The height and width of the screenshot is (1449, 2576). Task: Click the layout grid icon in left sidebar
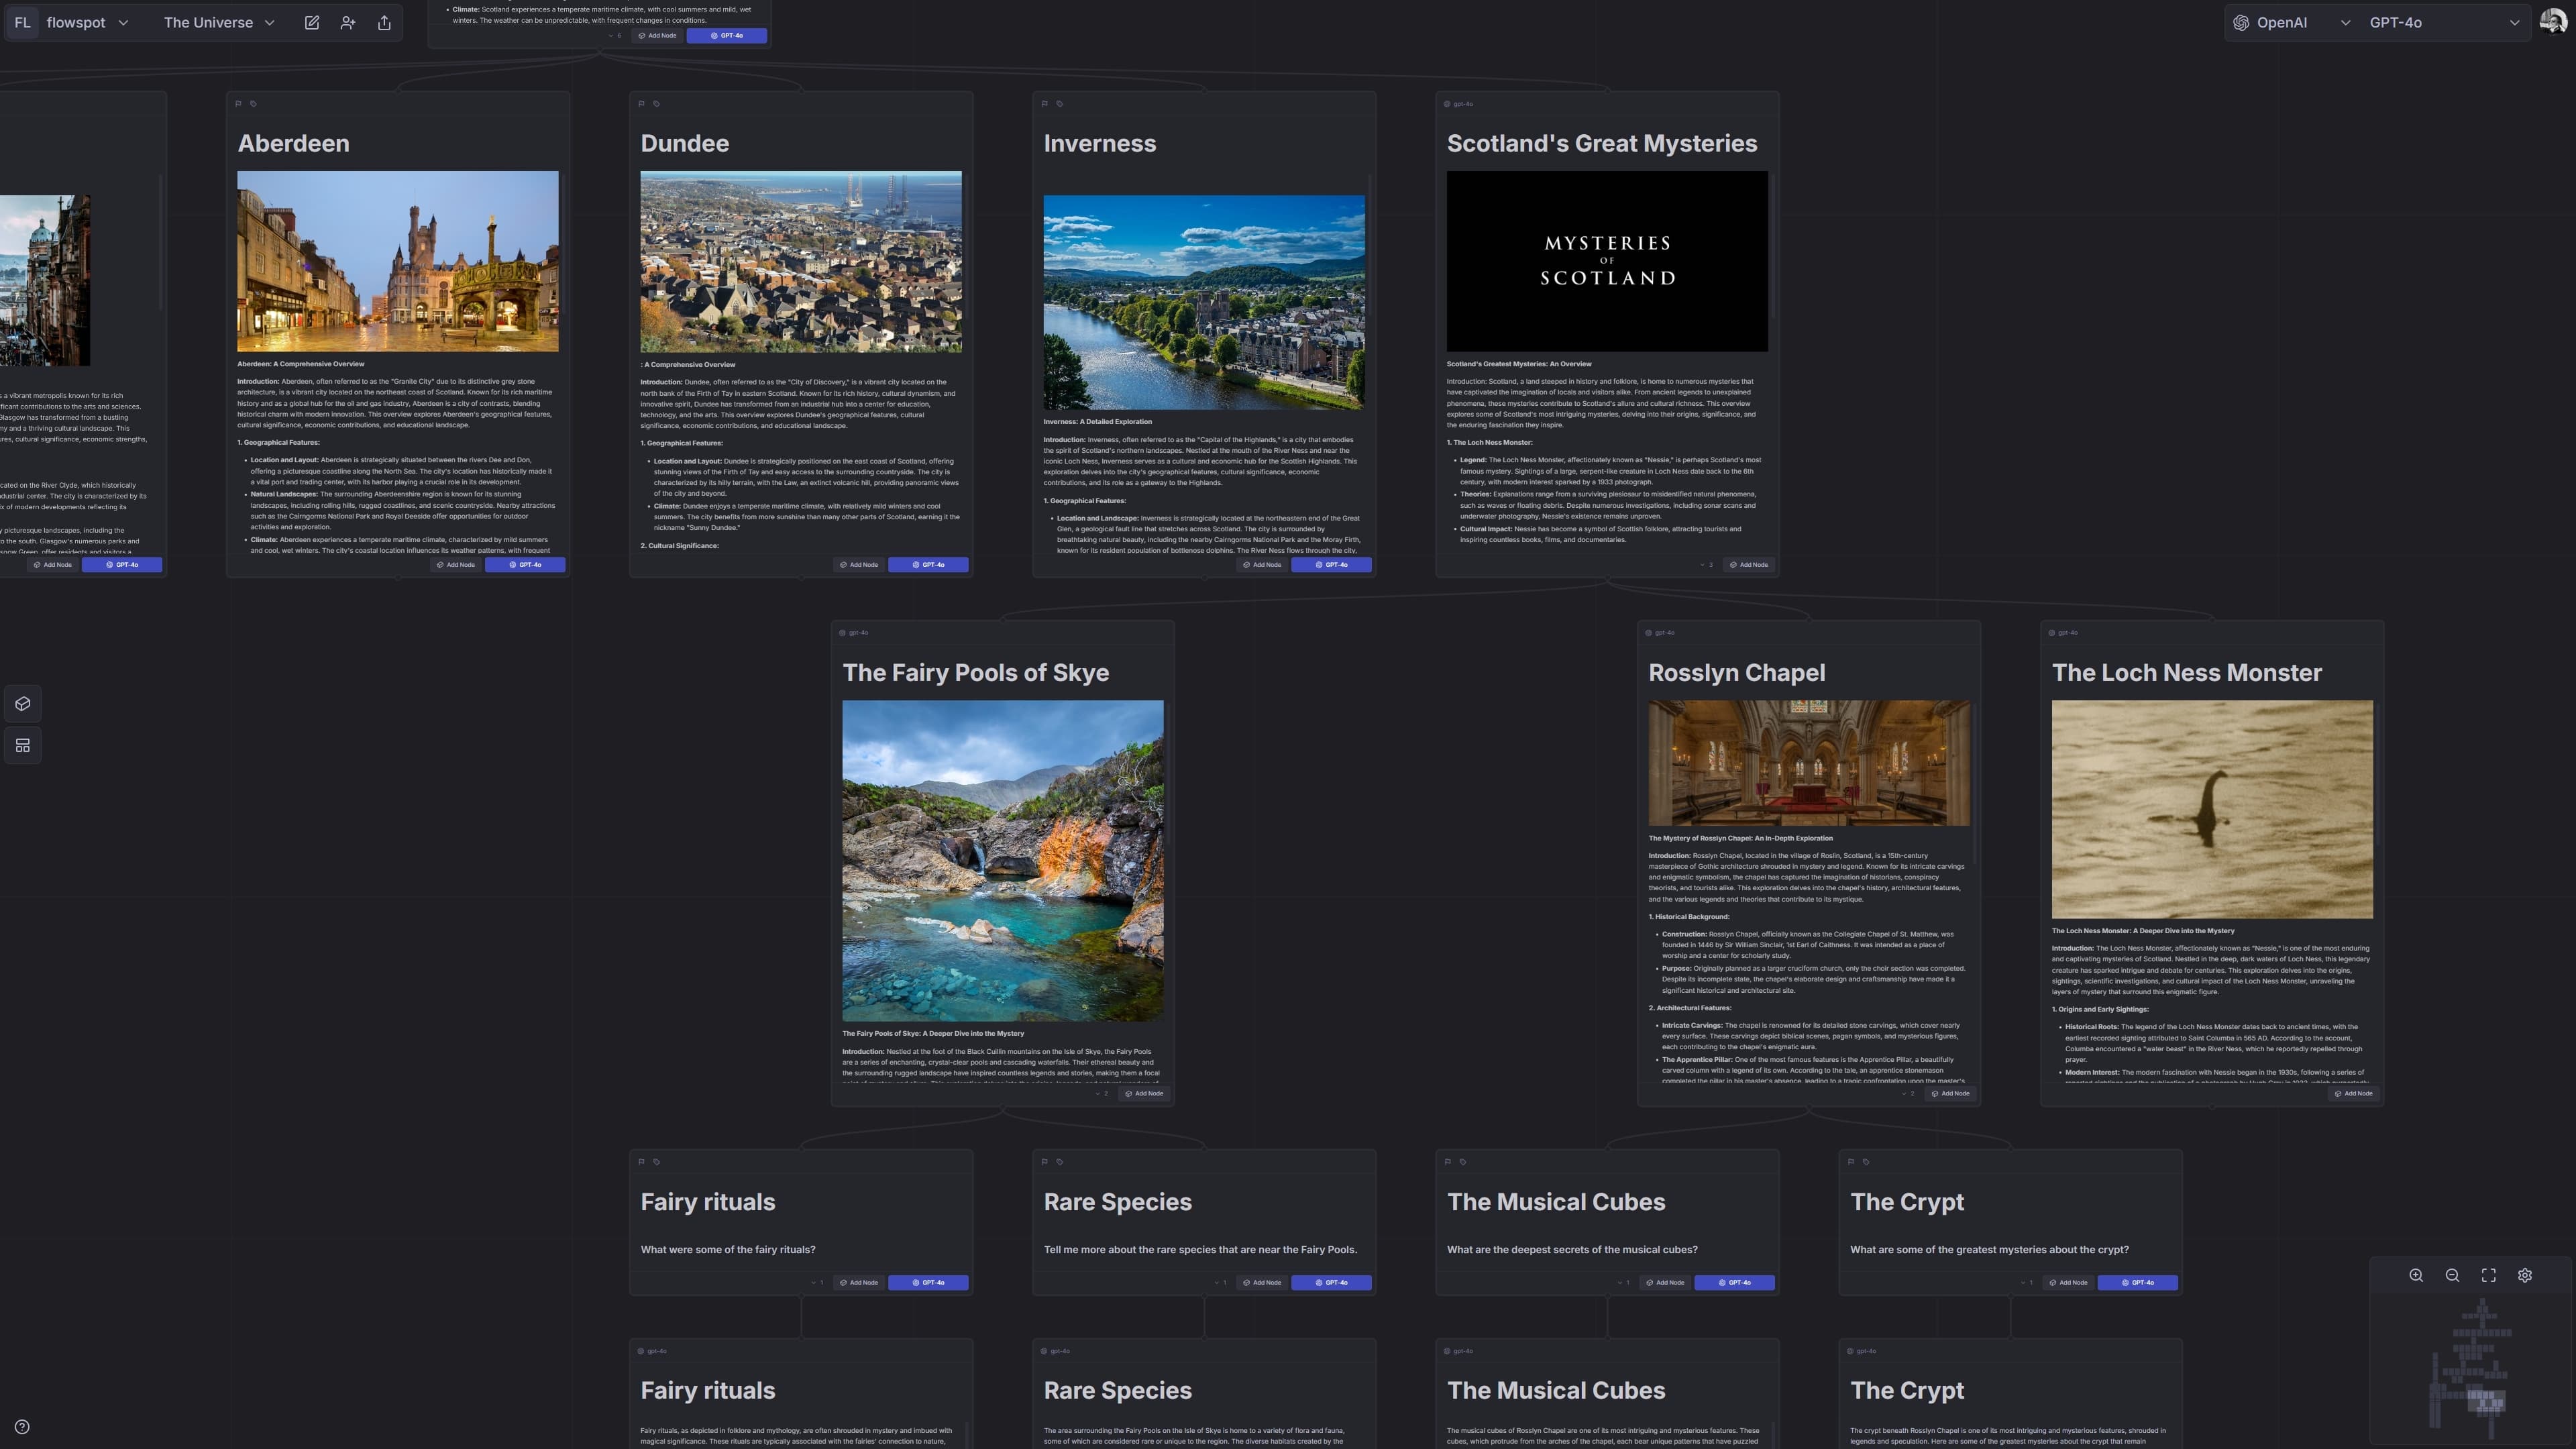coord(23,745)
